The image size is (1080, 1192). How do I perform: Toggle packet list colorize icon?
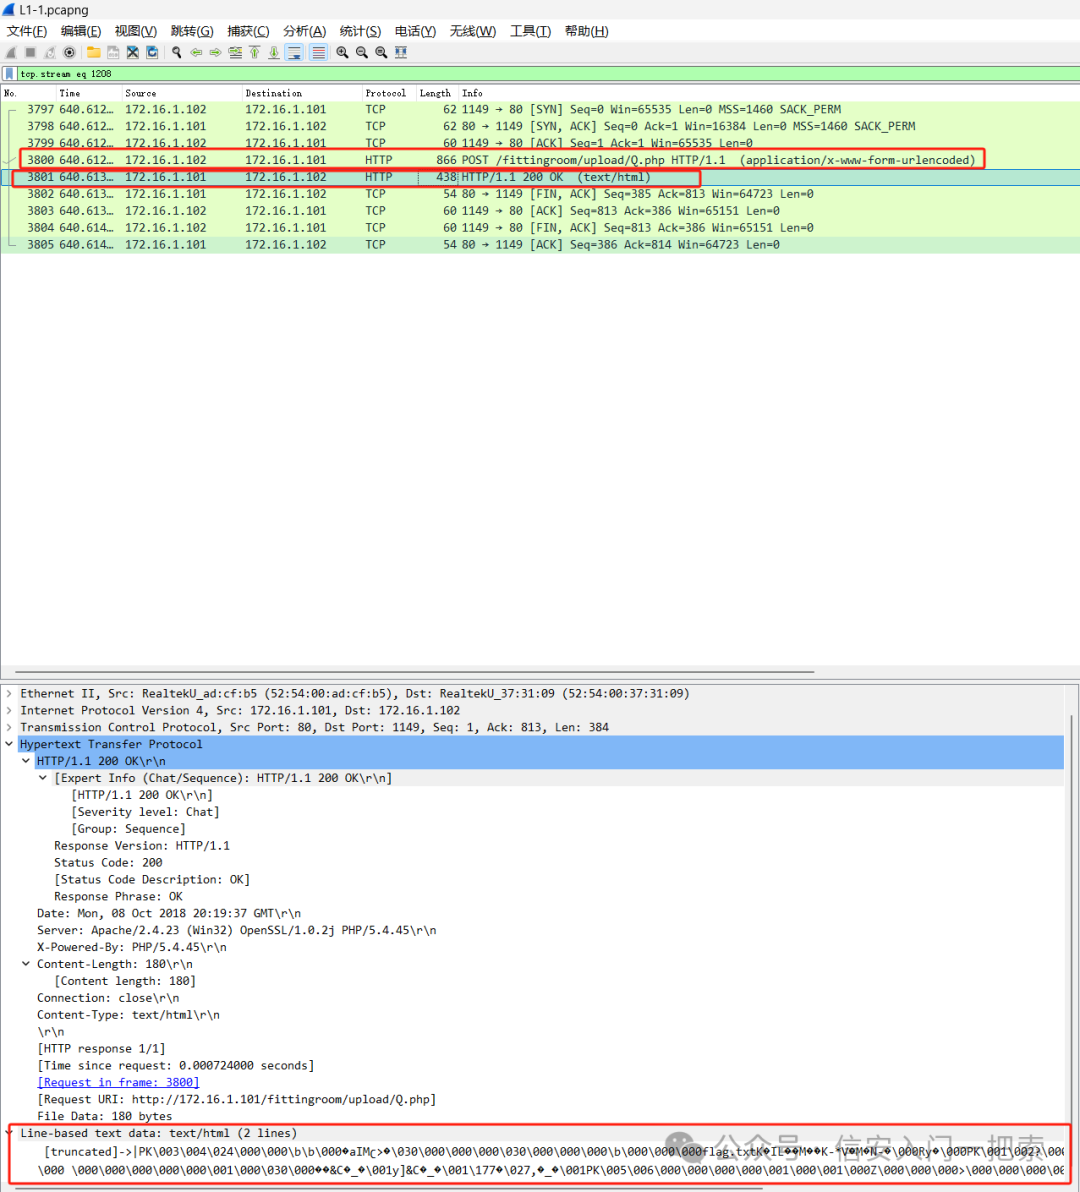tap(318, 52)
